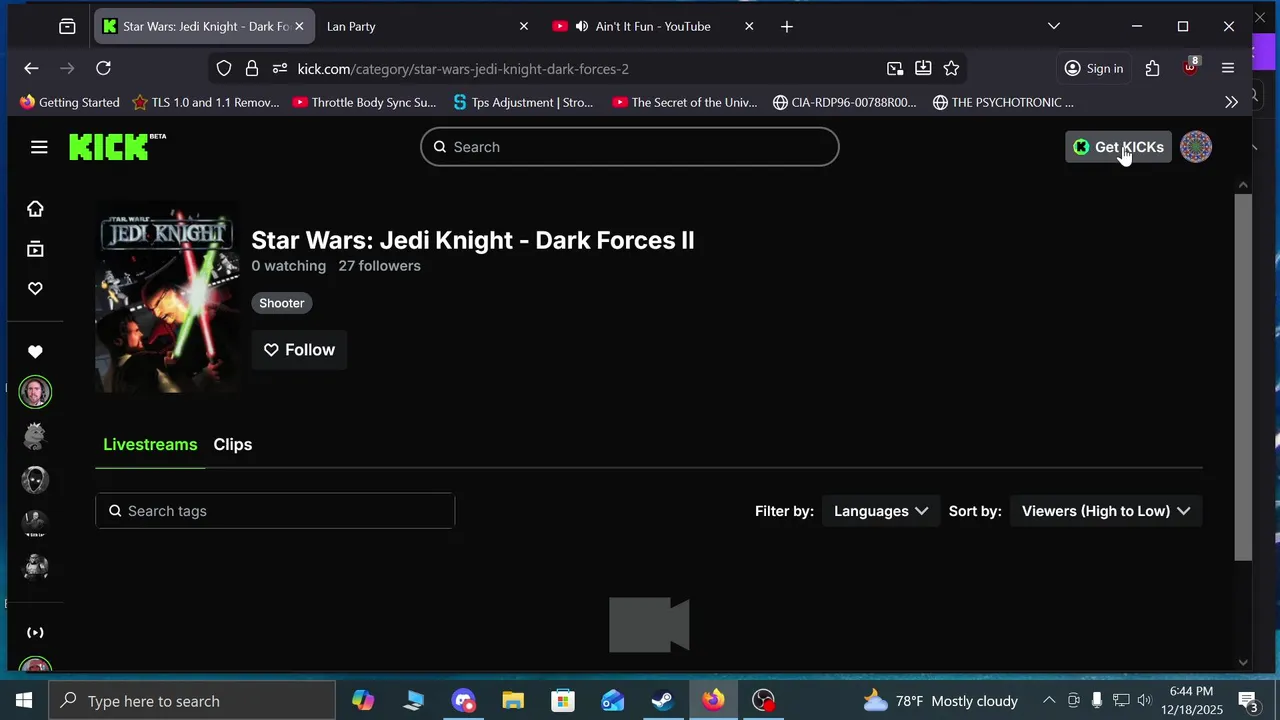1280x720 pixels.
Task: Open Getting Started bookmark
Action: click(69, 102)
